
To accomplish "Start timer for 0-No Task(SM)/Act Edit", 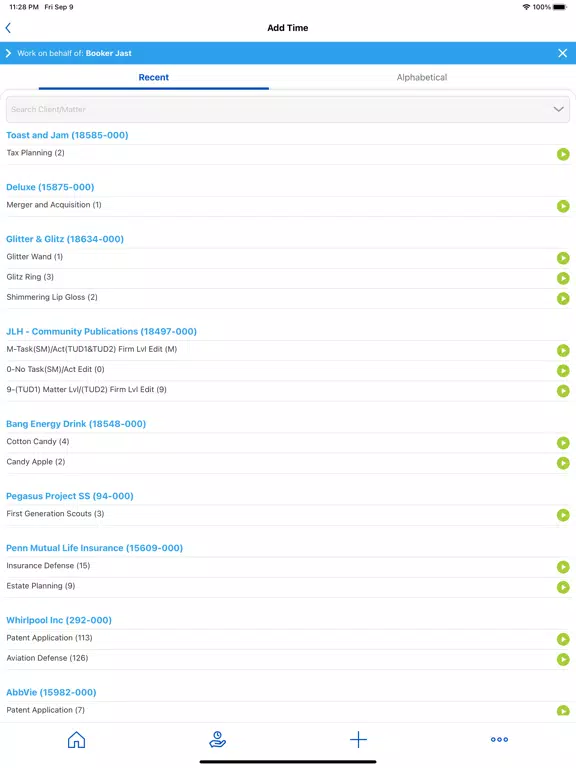I will (x=563, y=371).
